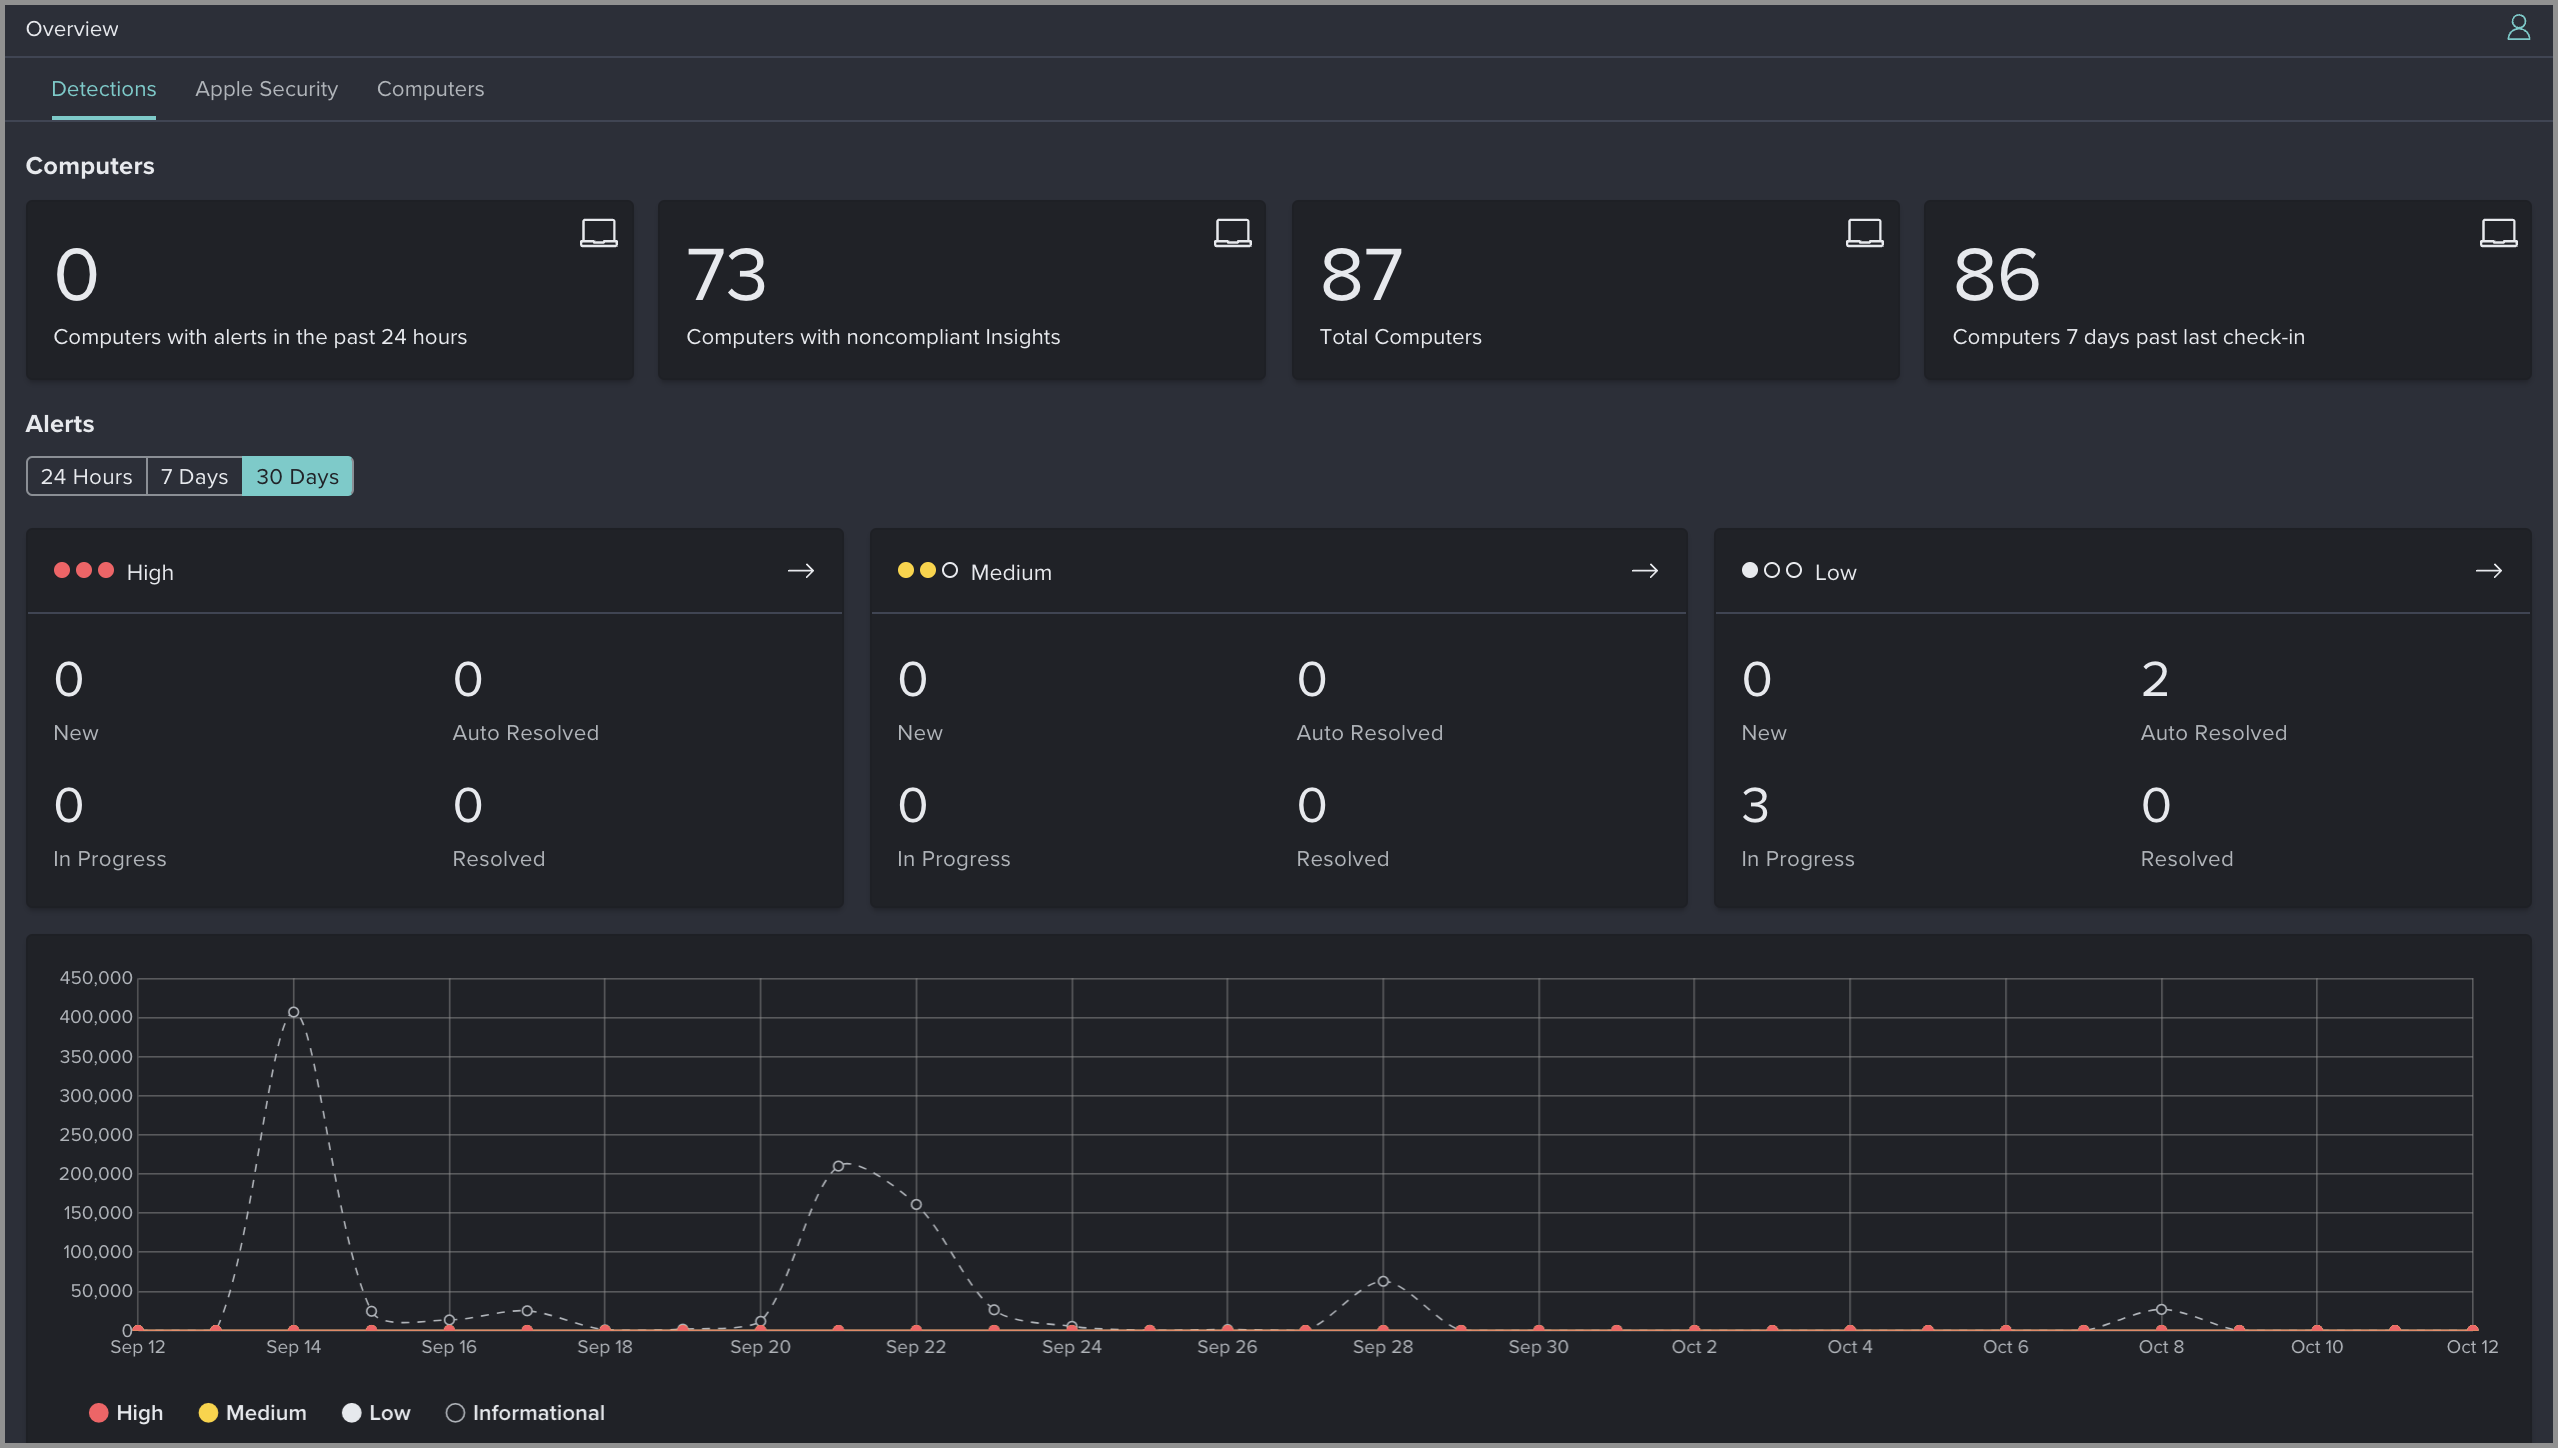Select the 30 Days alert range
The width and height of the screenshot is (2558, 1448).
[297, 476]
